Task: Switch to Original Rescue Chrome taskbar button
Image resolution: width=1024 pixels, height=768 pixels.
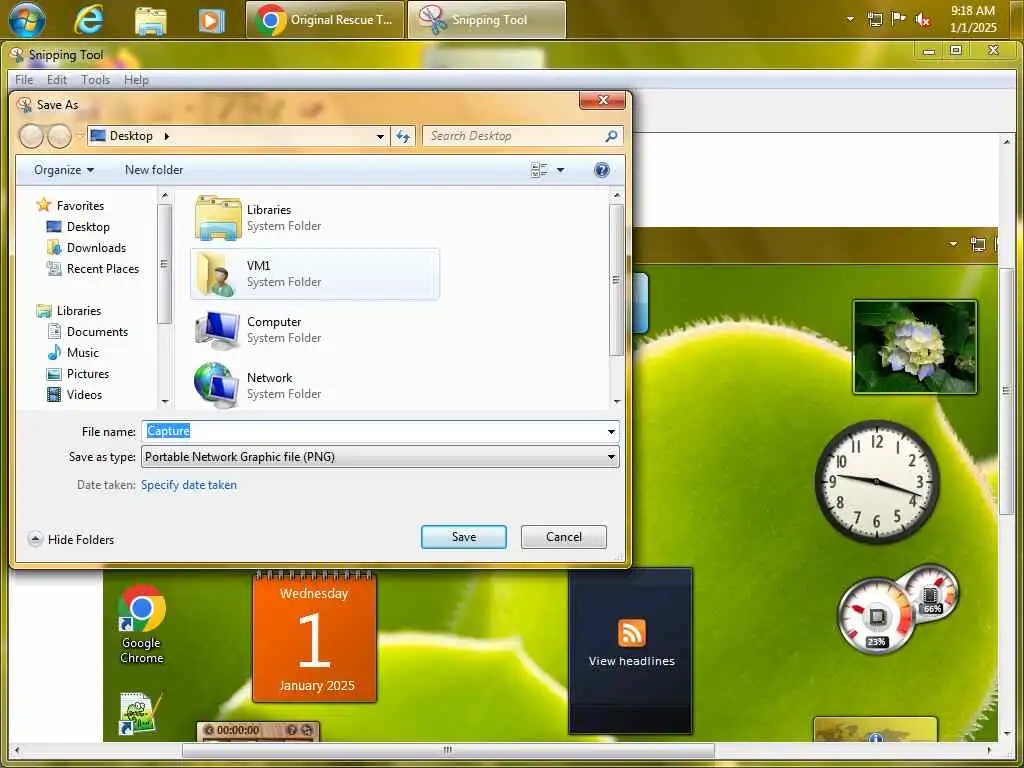Action: (326, 20)
